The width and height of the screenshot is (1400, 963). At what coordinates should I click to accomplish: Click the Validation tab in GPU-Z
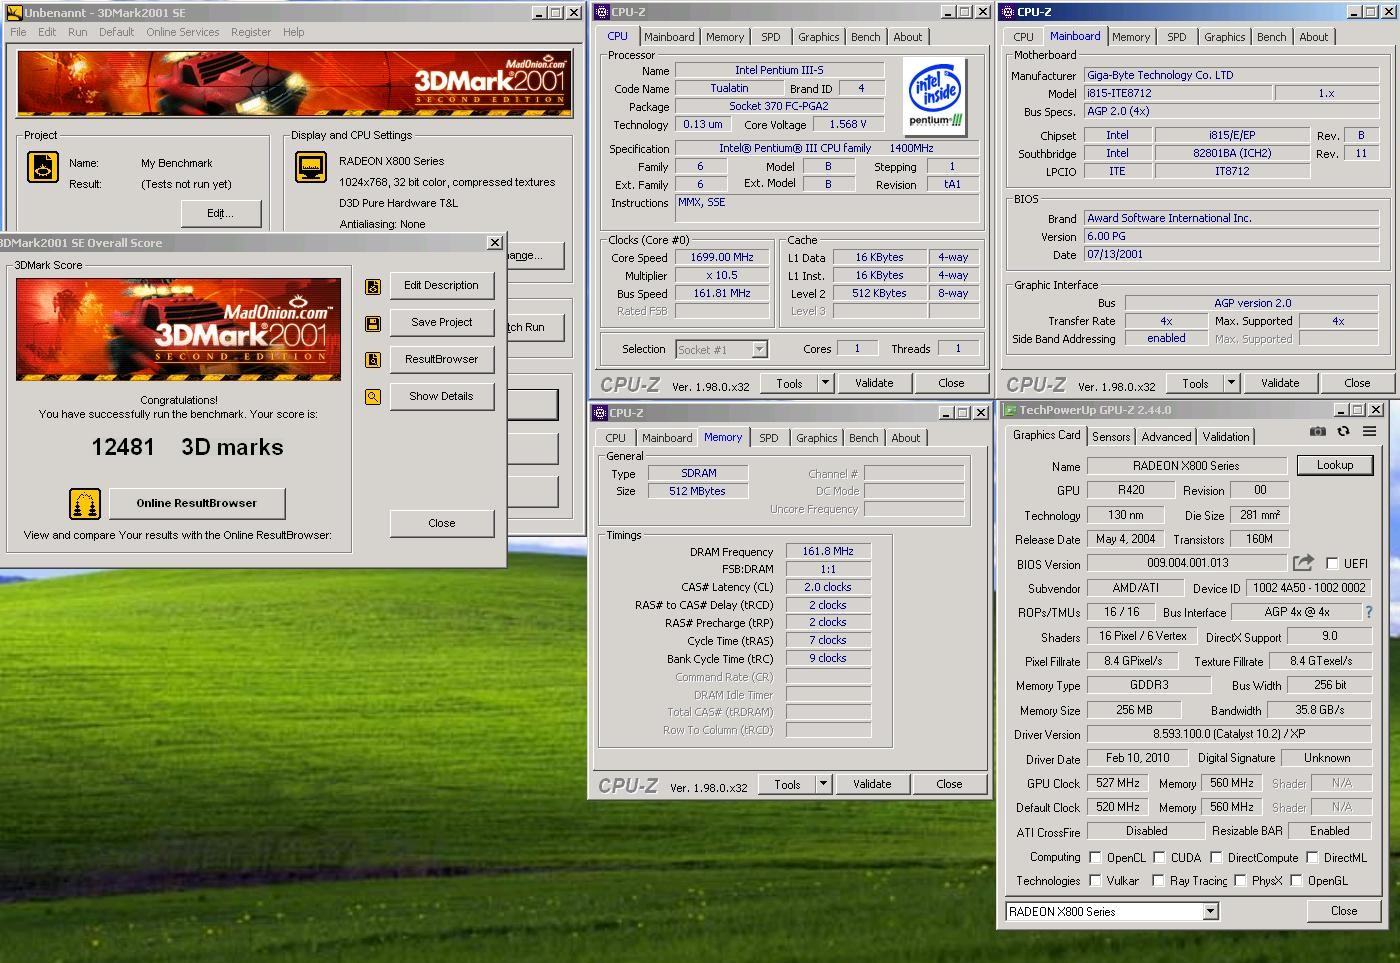pos(1226,437)
